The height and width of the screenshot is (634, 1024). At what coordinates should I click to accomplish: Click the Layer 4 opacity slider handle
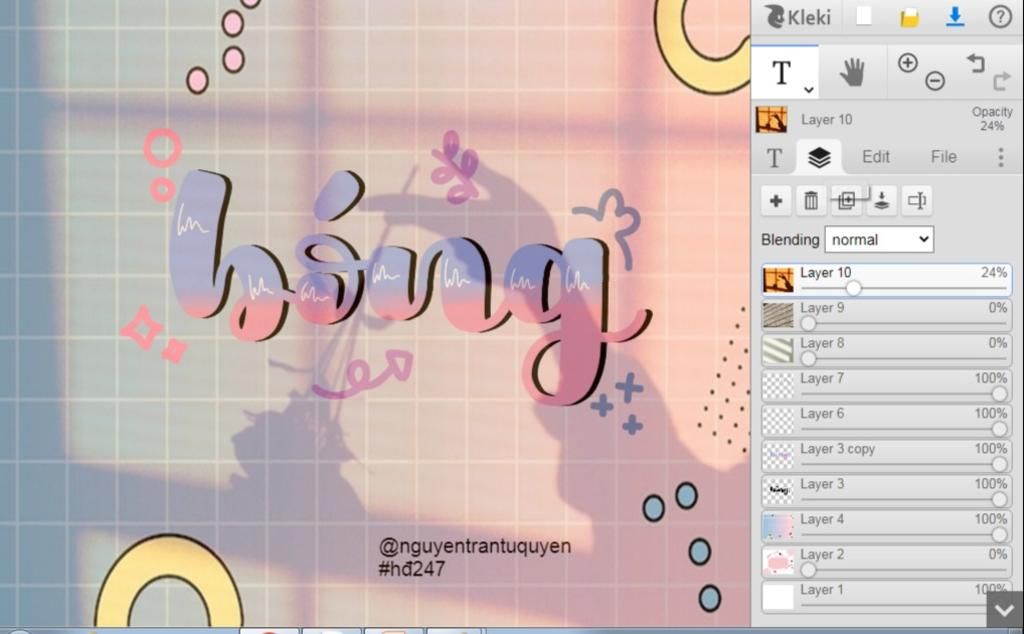tap(999, 534)
